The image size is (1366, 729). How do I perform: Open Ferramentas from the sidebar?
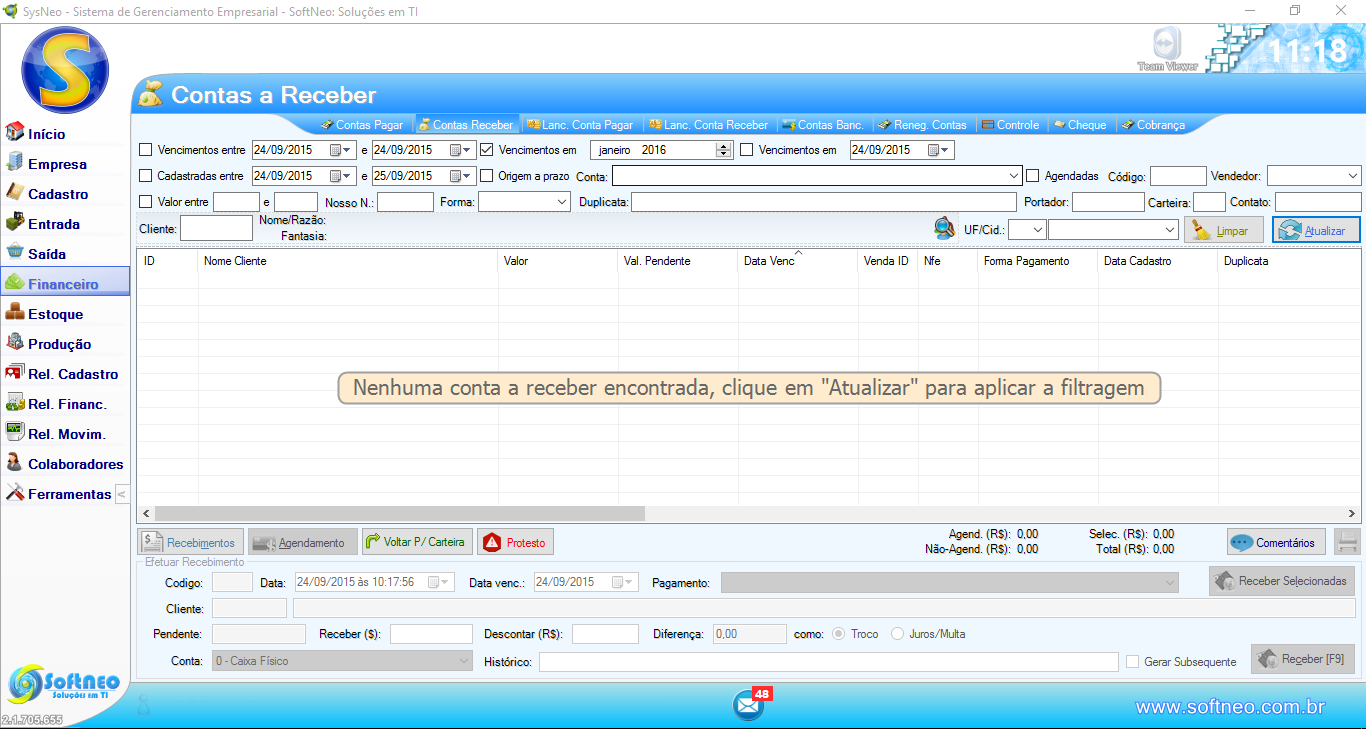pyautogui.click(x=69, y=494)
